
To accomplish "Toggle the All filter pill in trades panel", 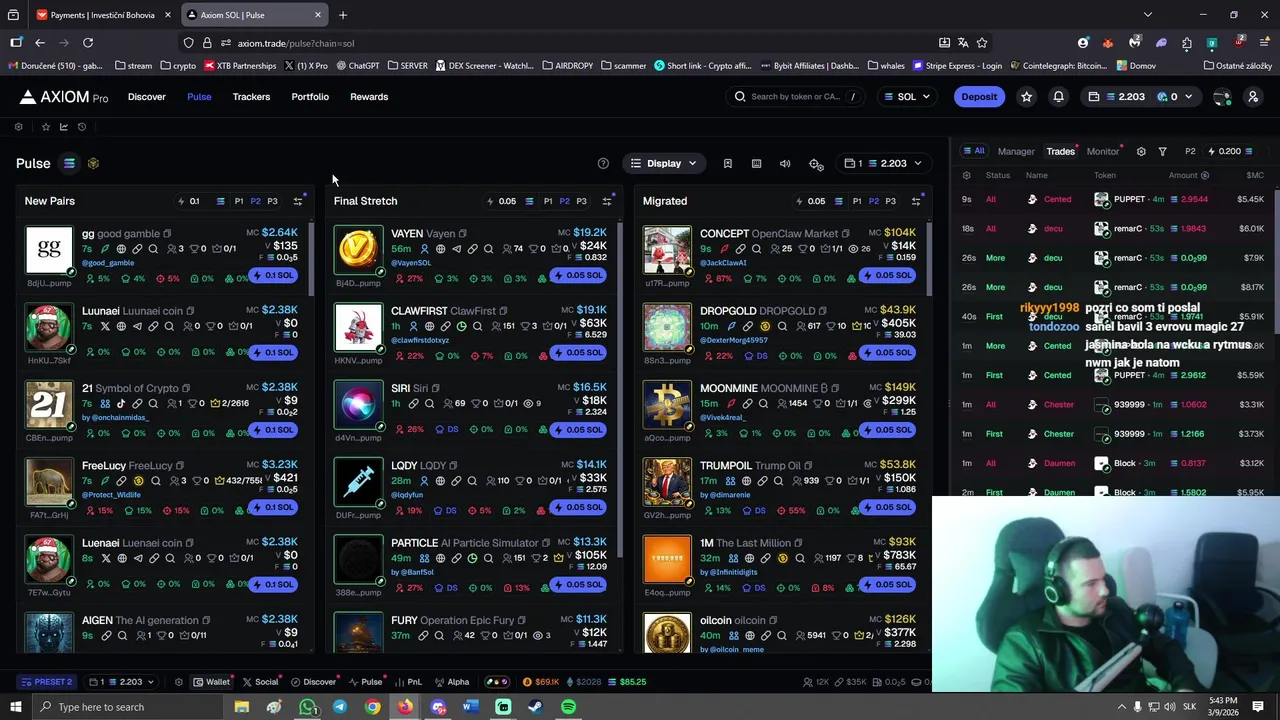I will (974, 151).
